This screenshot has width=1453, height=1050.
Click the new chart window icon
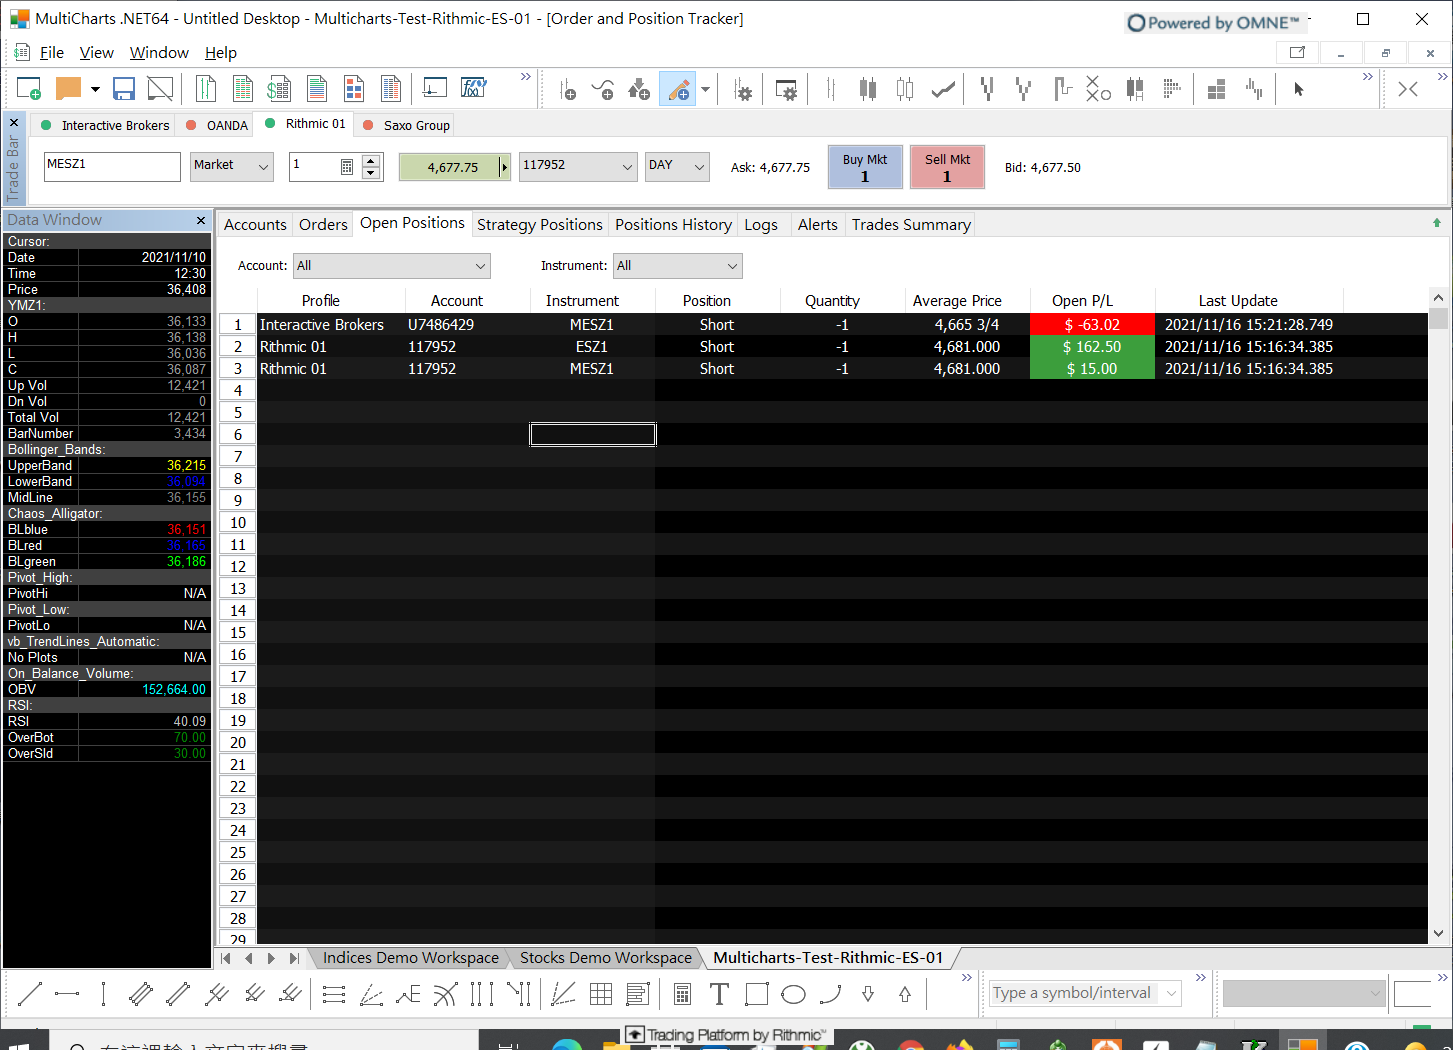30,89
